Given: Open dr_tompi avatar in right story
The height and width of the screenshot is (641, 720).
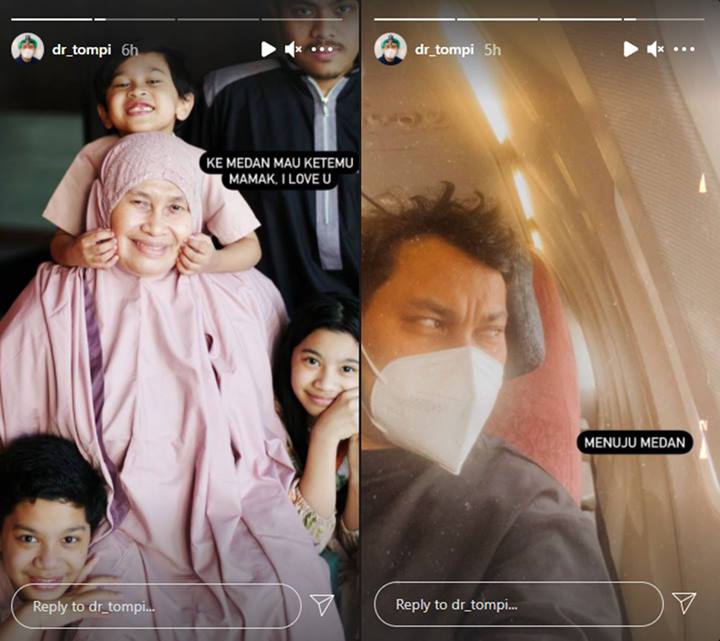Looking at the screenshot, I should [x=390, y=49].
